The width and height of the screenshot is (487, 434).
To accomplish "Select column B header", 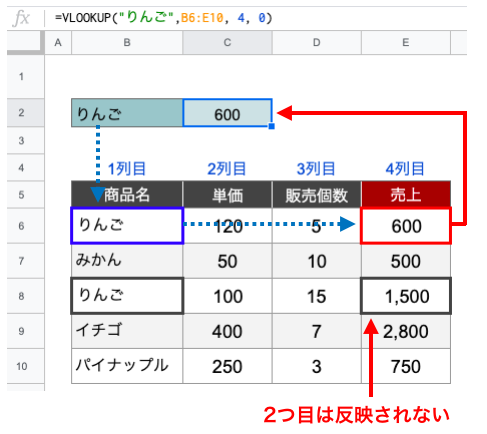I will 127,42.
